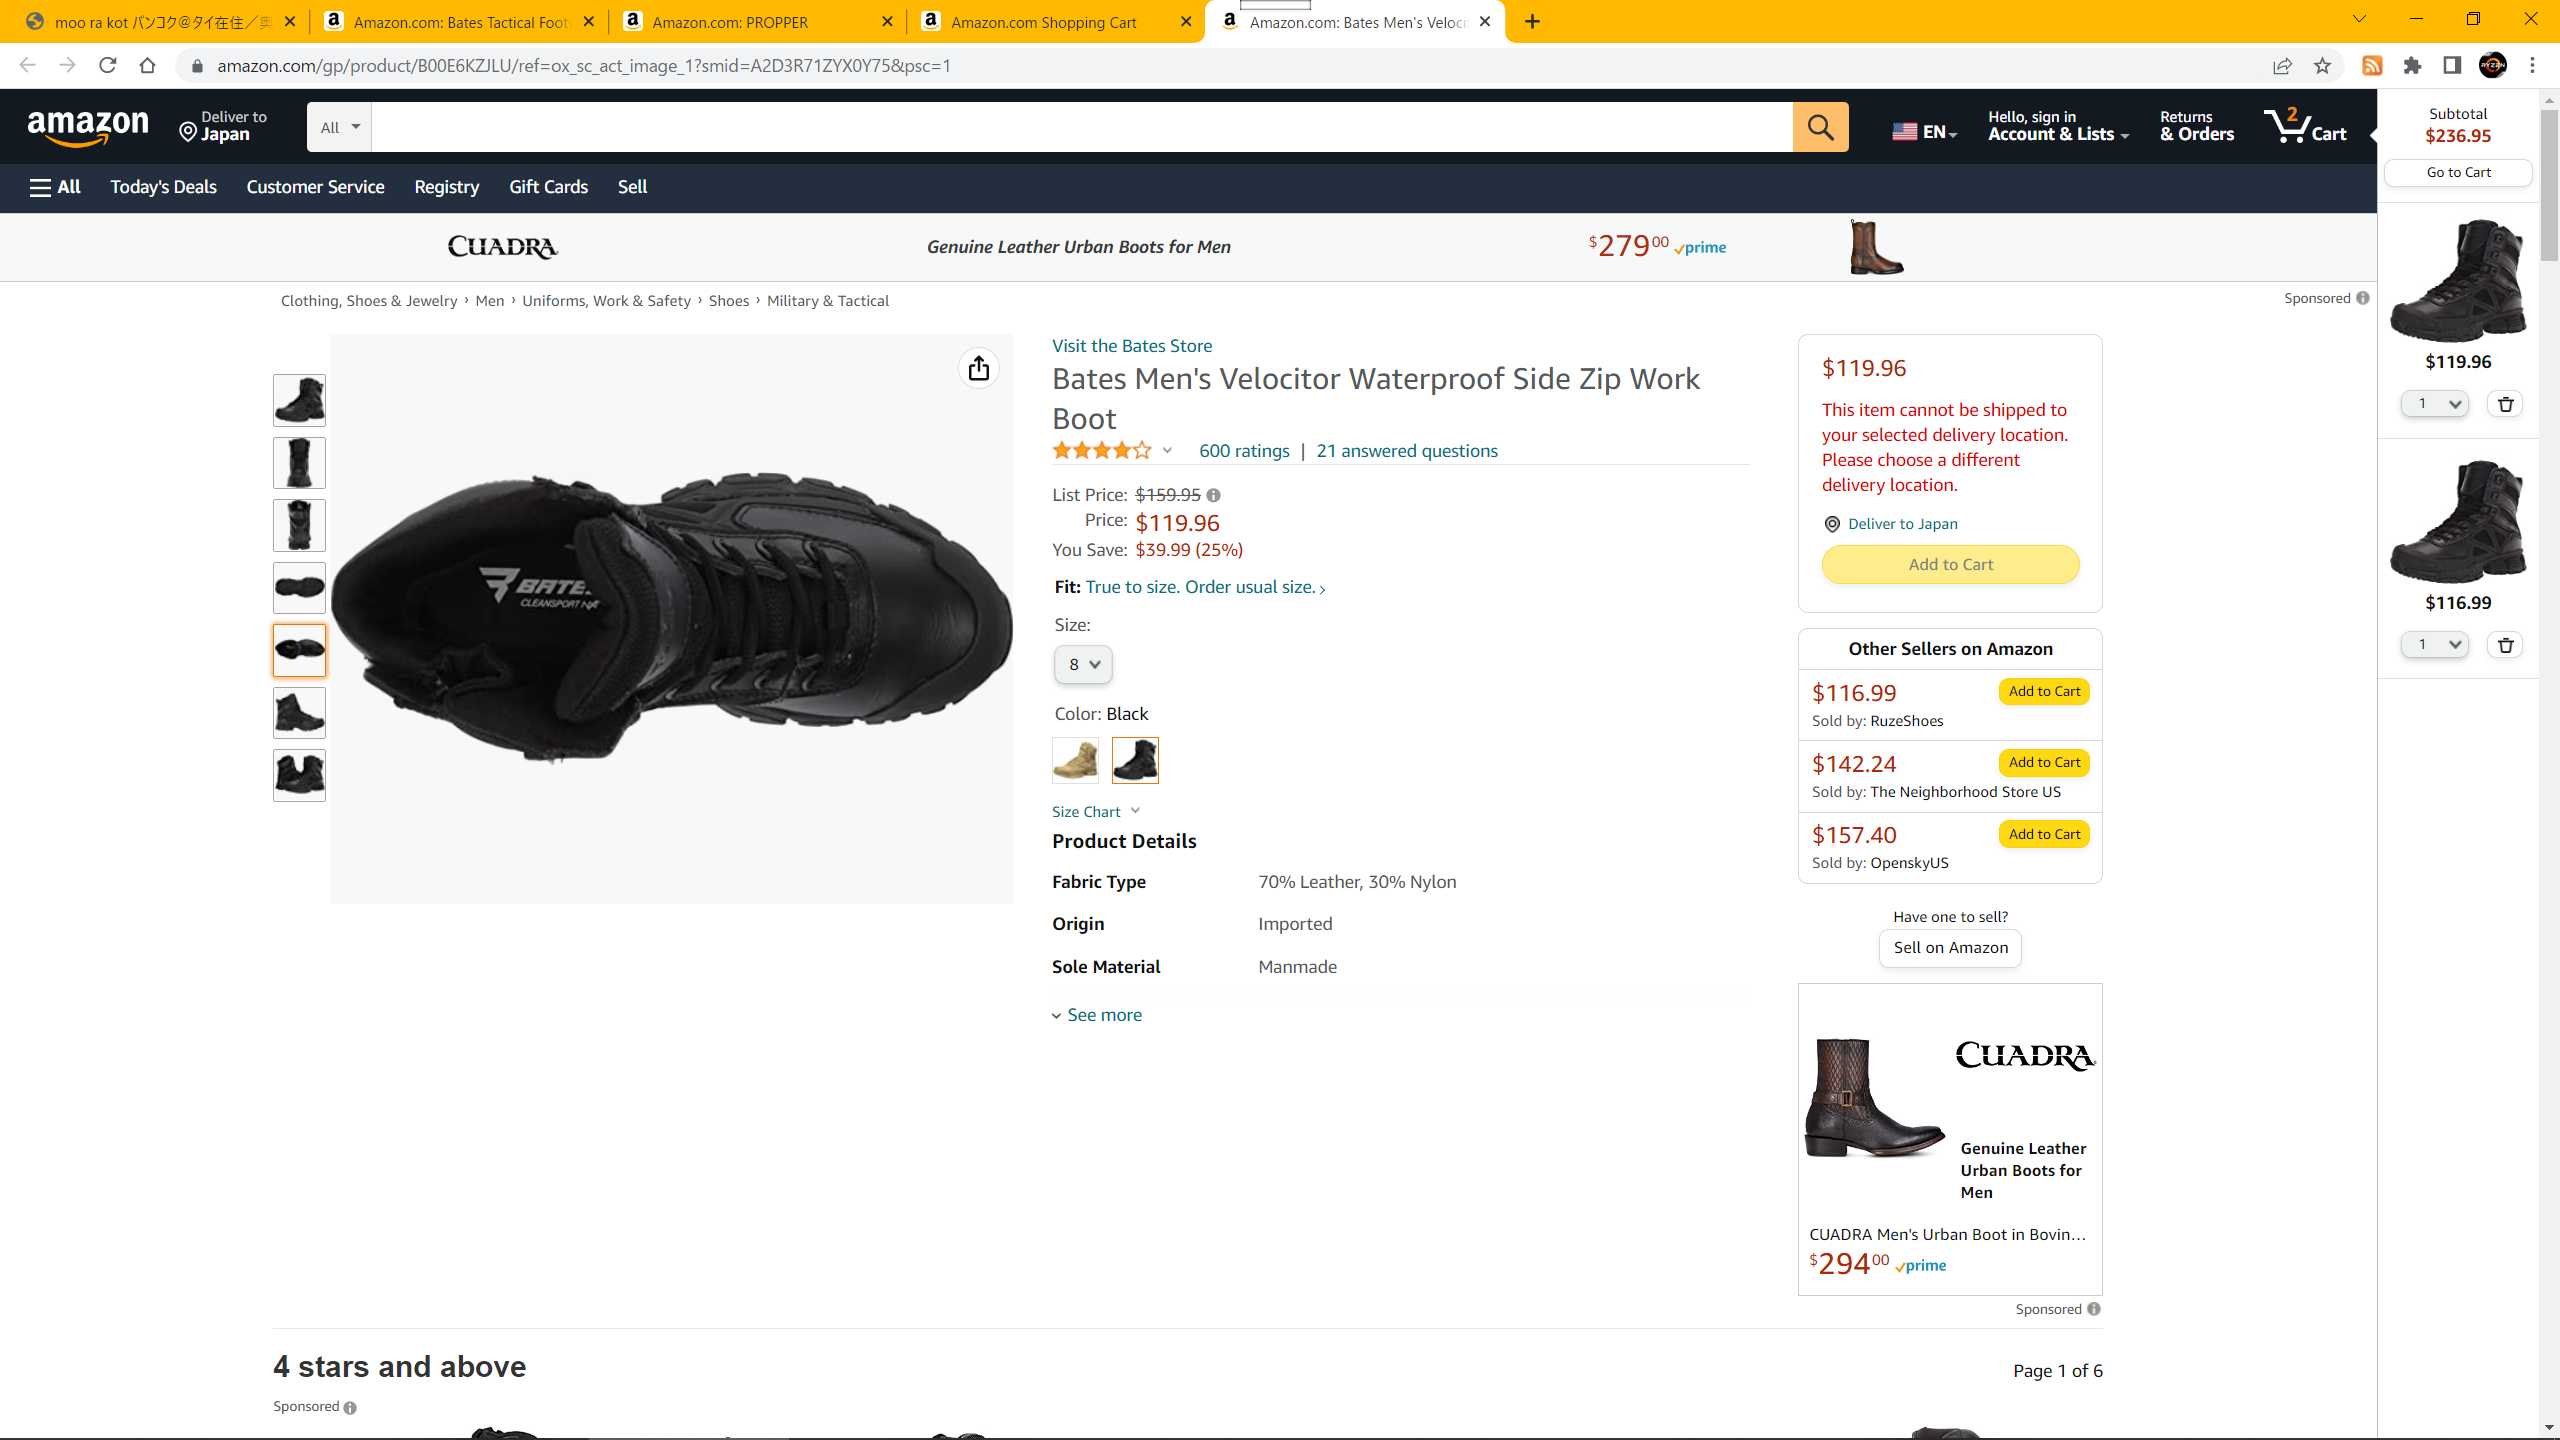The image size is (2560, 1440).
Task: Expand the star ratings breakdown arrow
Action: (1167, 451)
